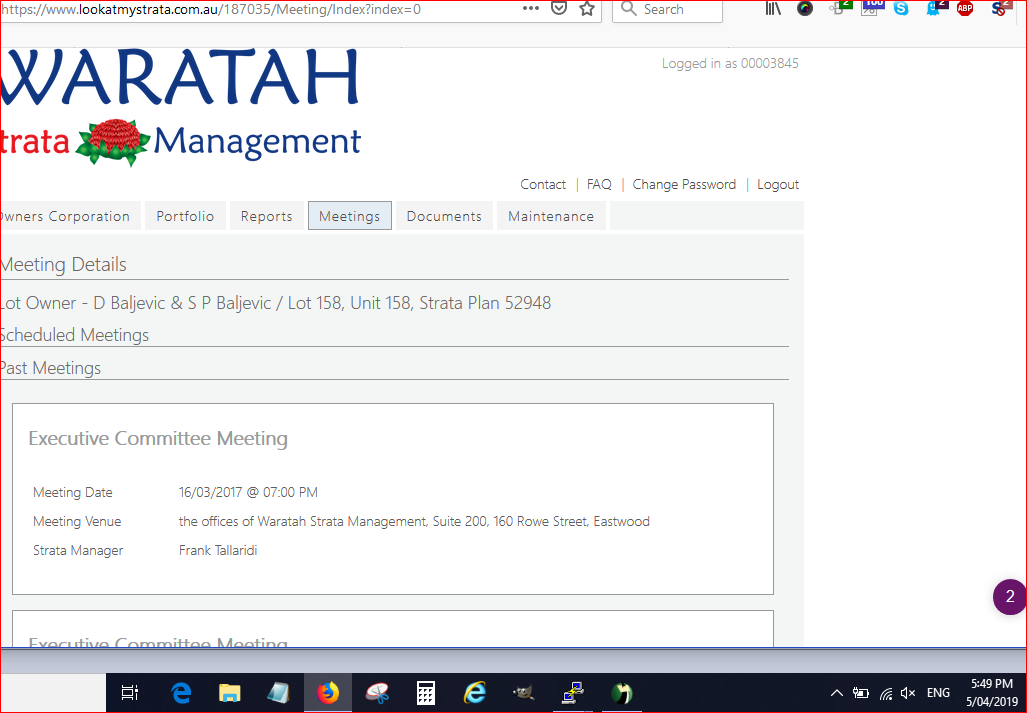The image size is (1027, 713).
Task: Click the Scheduled Meetings heading
Action: click(x=75, y=335)
